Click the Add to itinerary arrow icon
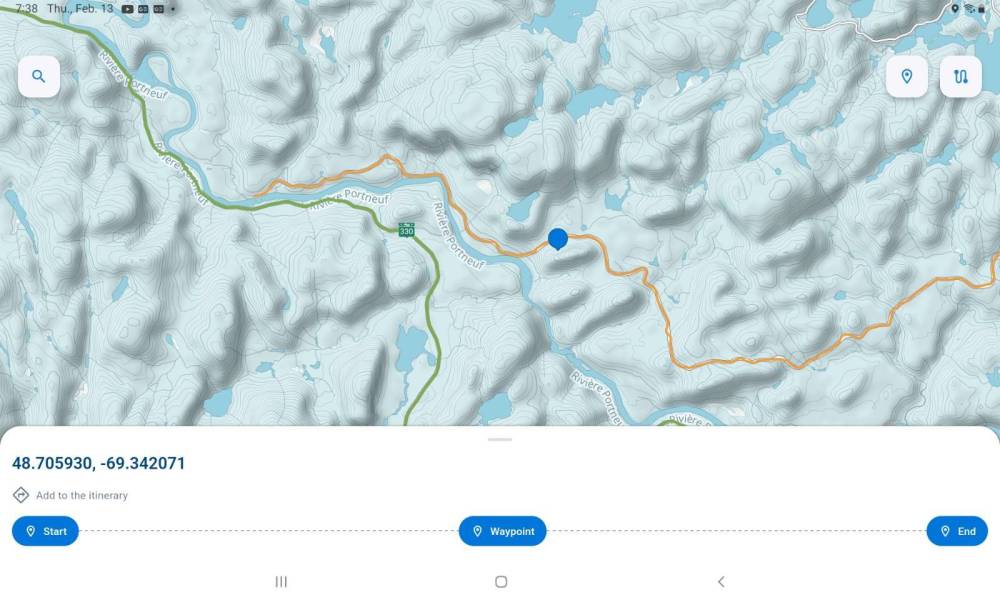This screenshot has width=1000, height=600. click(x=20, y=495)
